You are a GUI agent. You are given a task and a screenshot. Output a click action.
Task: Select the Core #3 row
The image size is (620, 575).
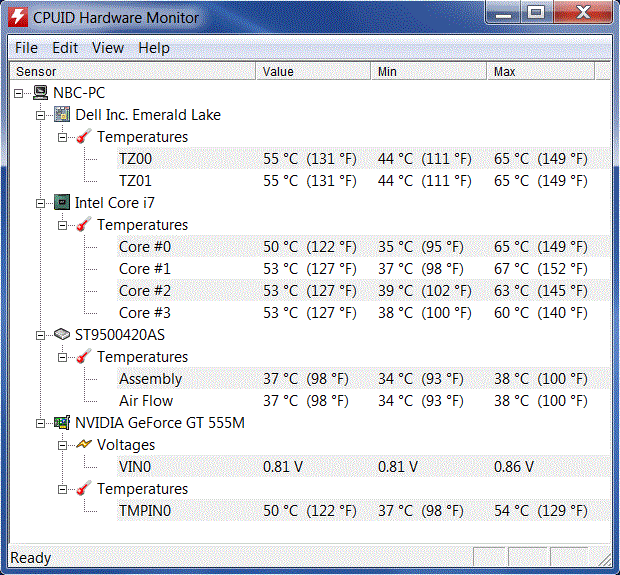click(363, 313)
